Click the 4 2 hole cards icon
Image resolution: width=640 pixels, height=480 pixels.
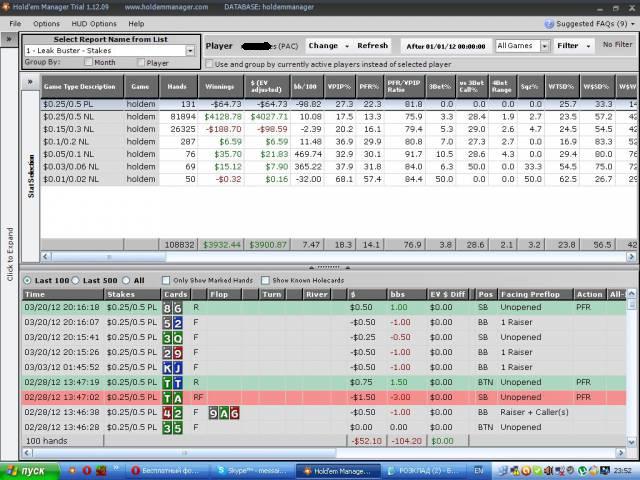coord(172,413)
